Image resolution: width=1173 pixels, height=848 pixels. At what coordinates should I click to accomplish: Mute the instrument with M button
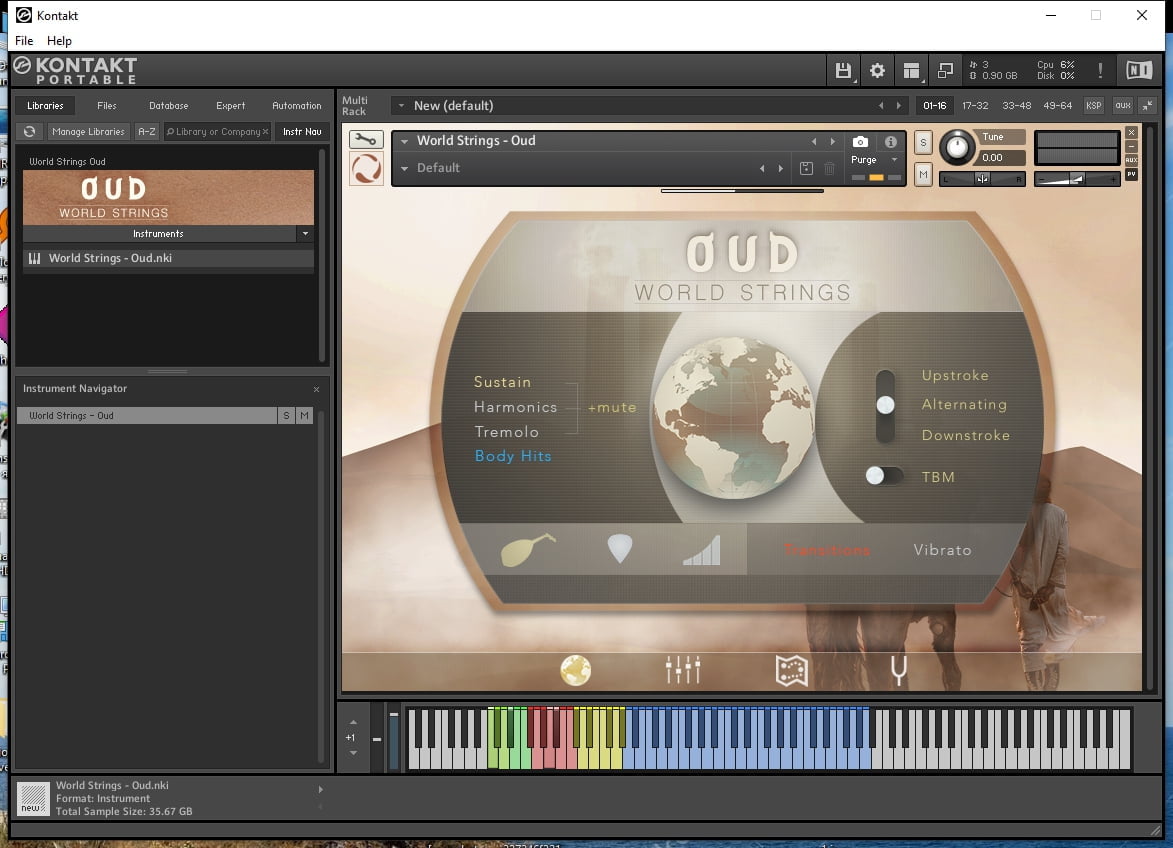tap(923, 175)
